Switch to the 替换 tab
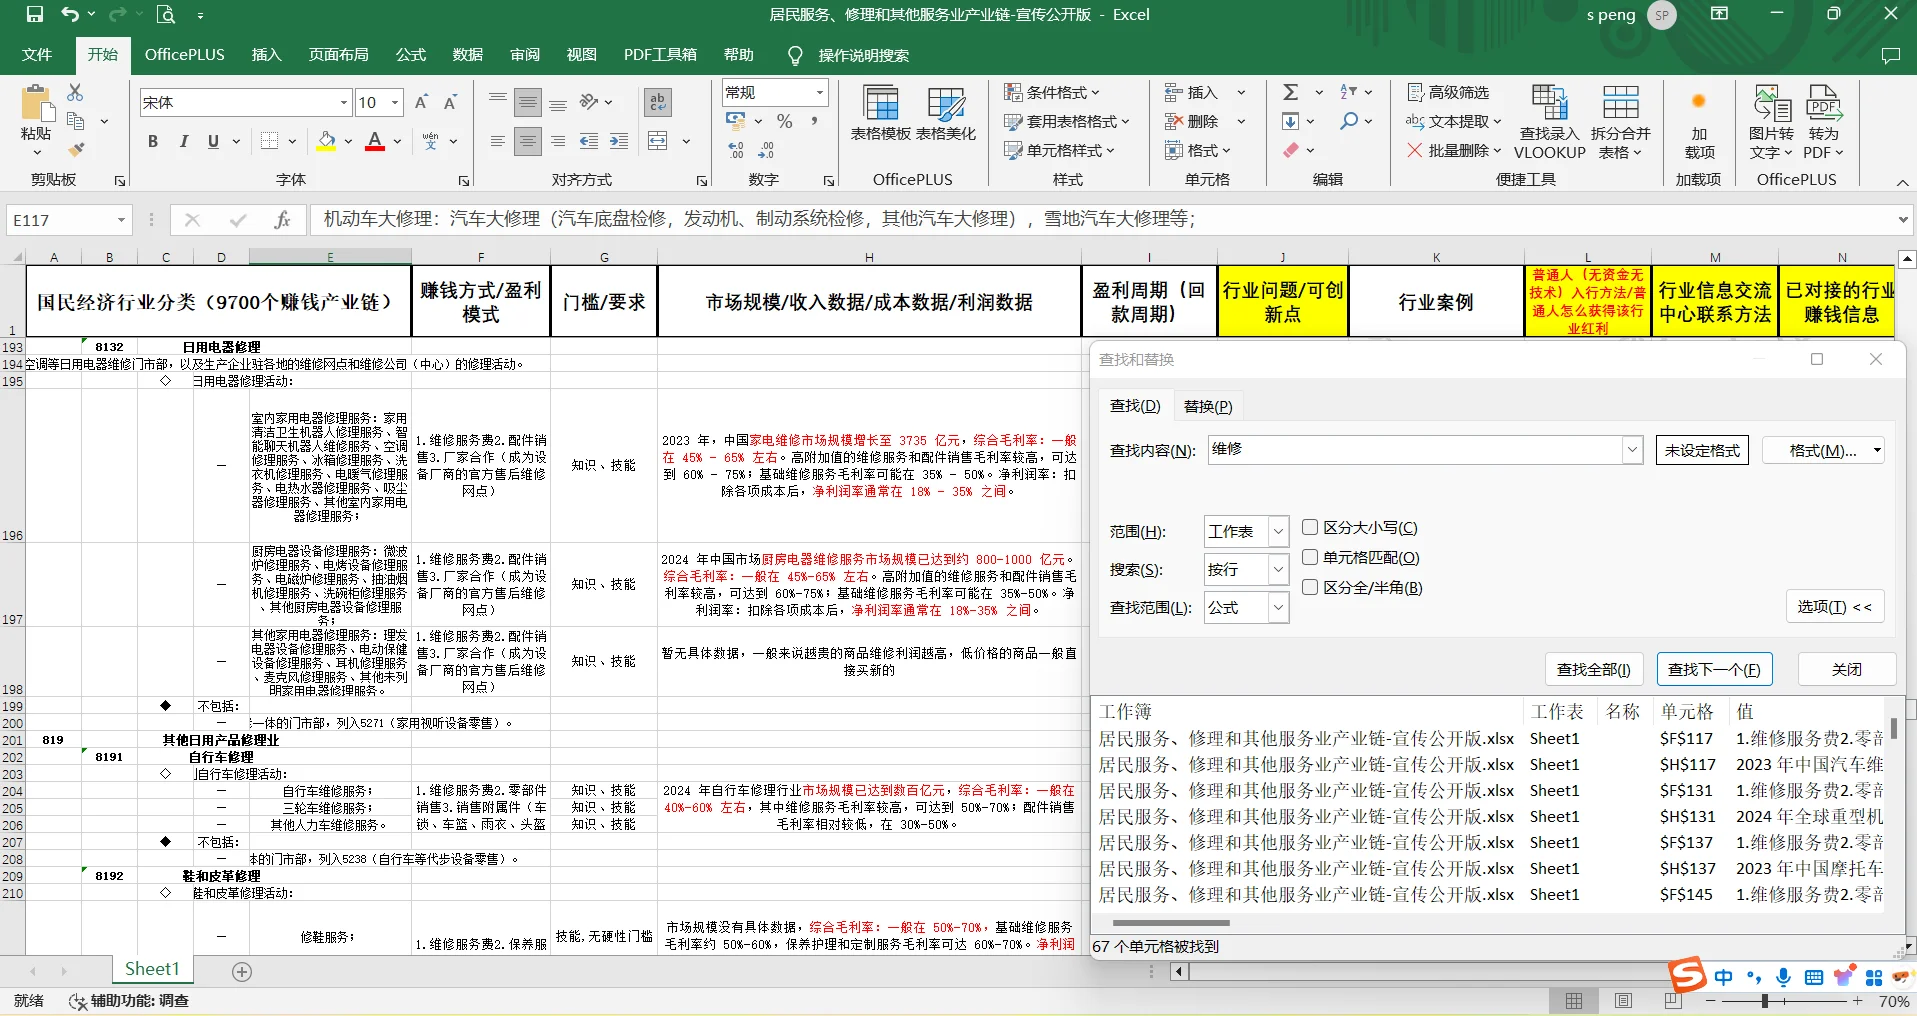 click(1206, 405)
